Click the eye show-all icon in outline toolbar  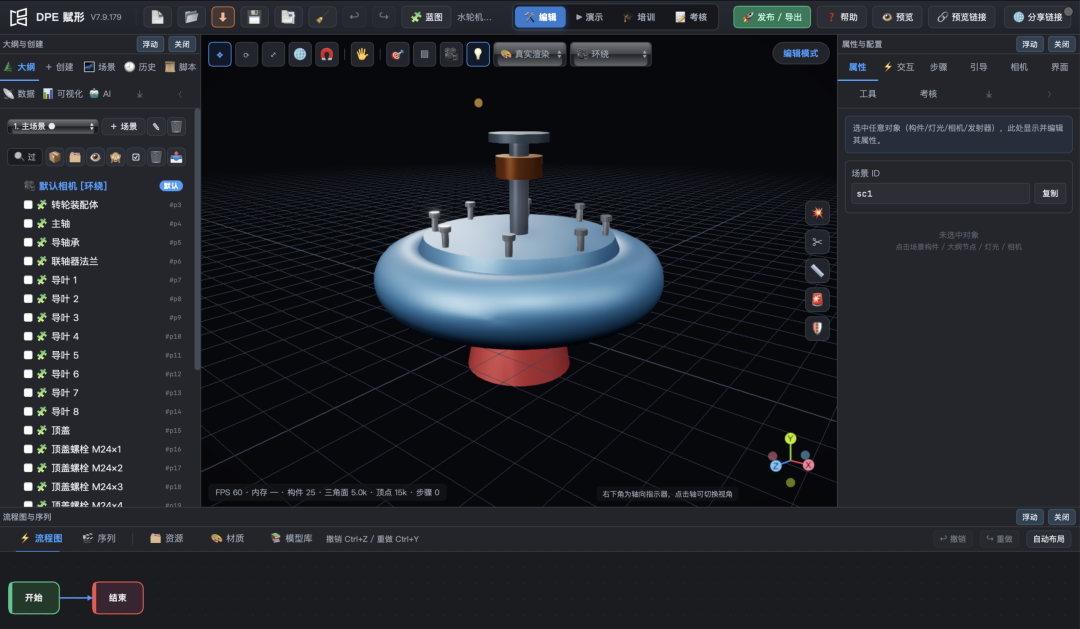pos(95,157)
